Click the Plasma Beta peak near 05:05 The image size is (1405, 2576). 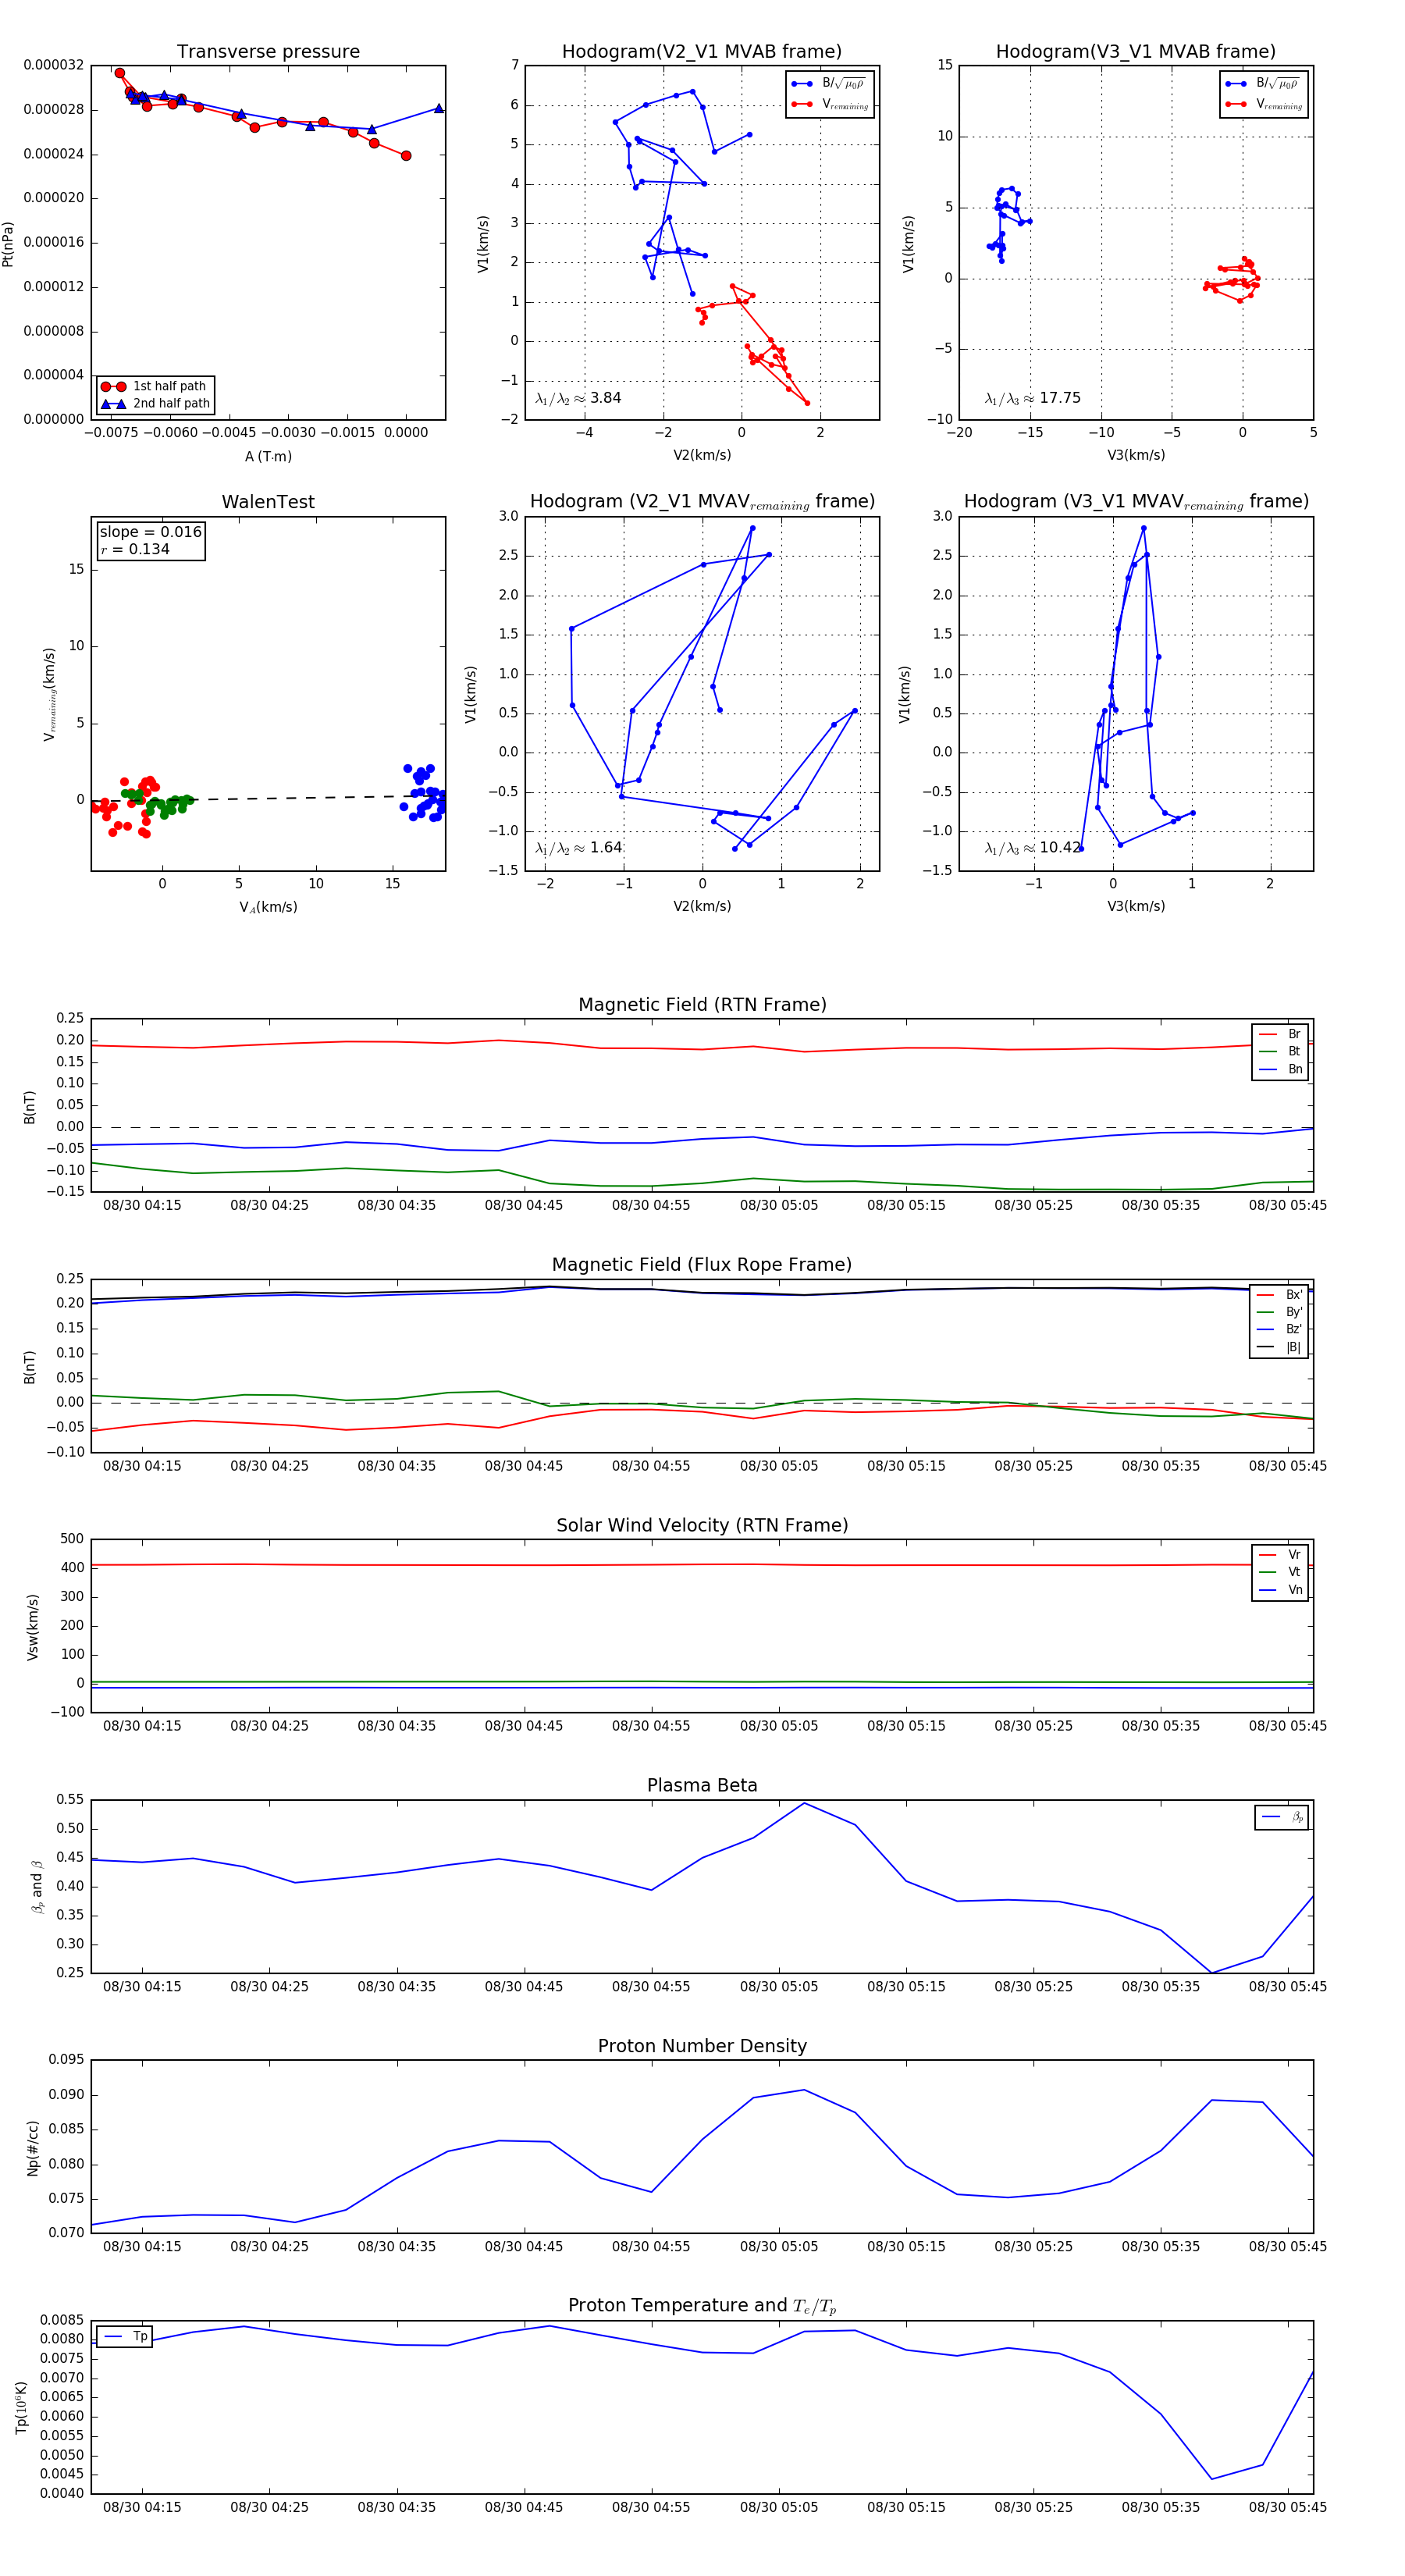[805, 1803]
